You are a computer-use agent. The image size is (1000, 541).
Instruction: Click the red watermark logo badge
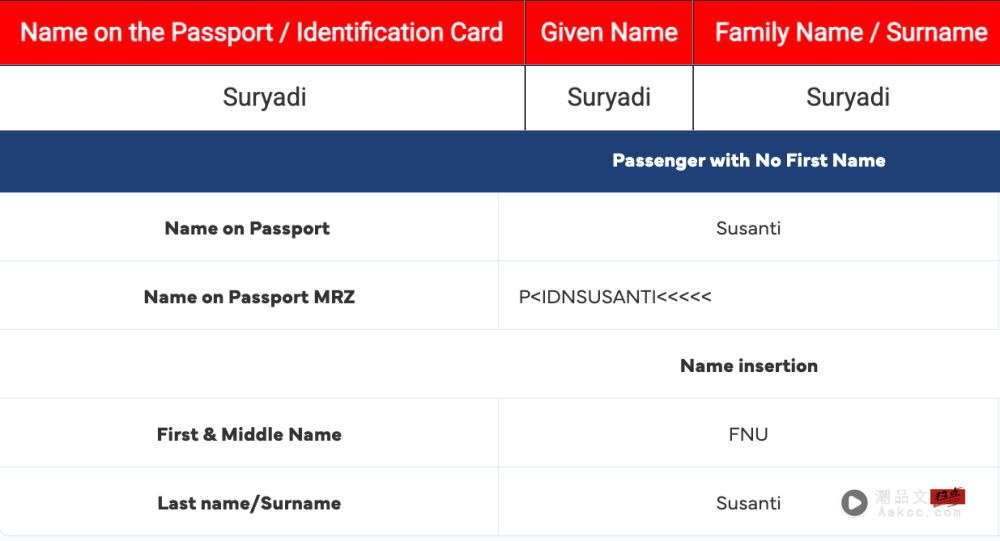[947, 496]
